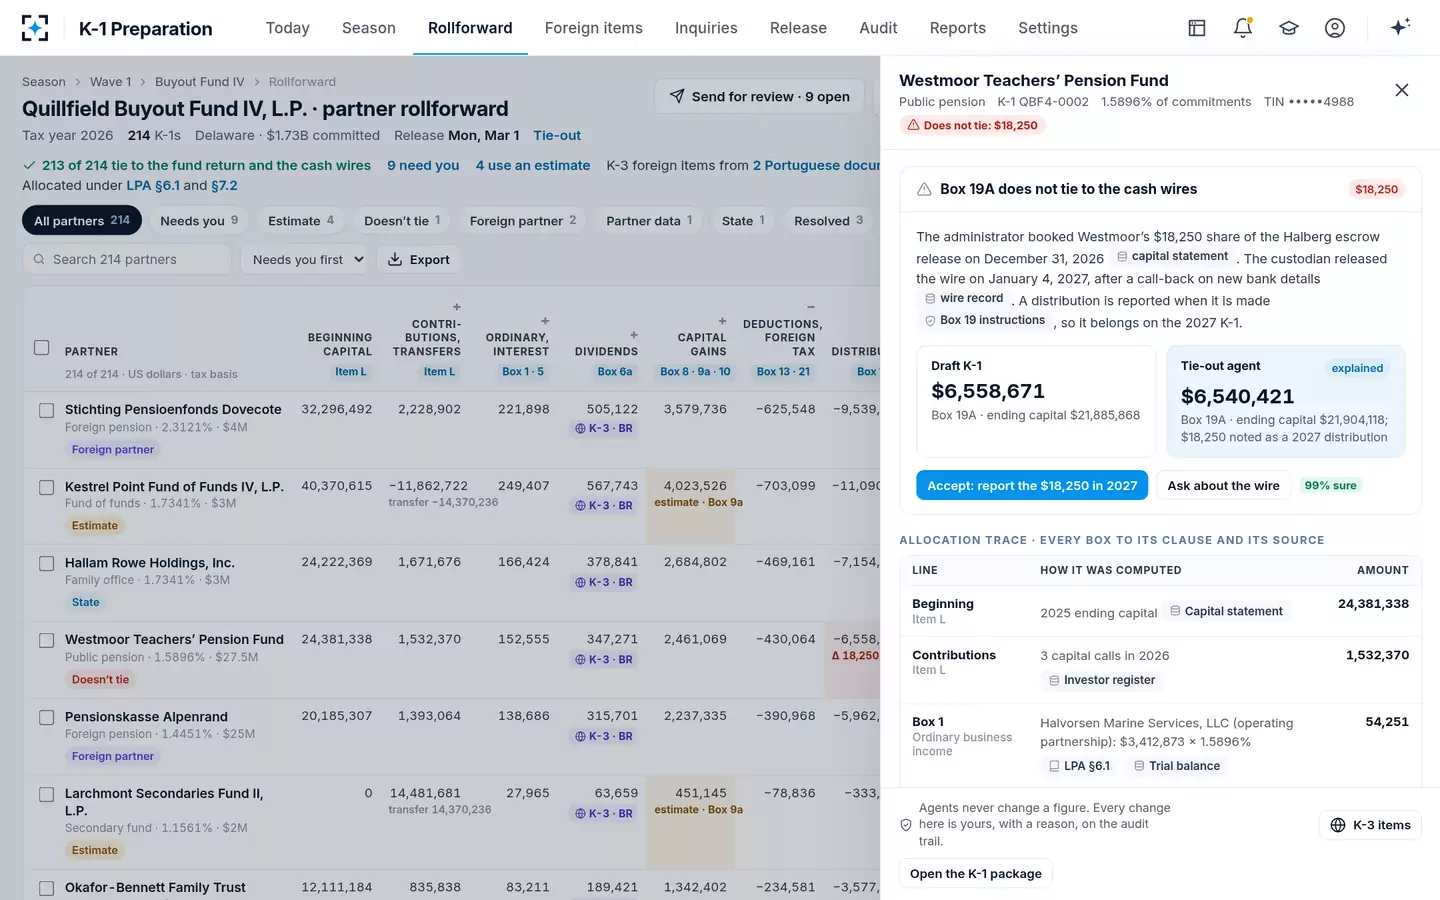Select the Stichting Pensioenfonds Dovecote checkbox
The height and width of the screenshot is (900, 1440).
46,410
